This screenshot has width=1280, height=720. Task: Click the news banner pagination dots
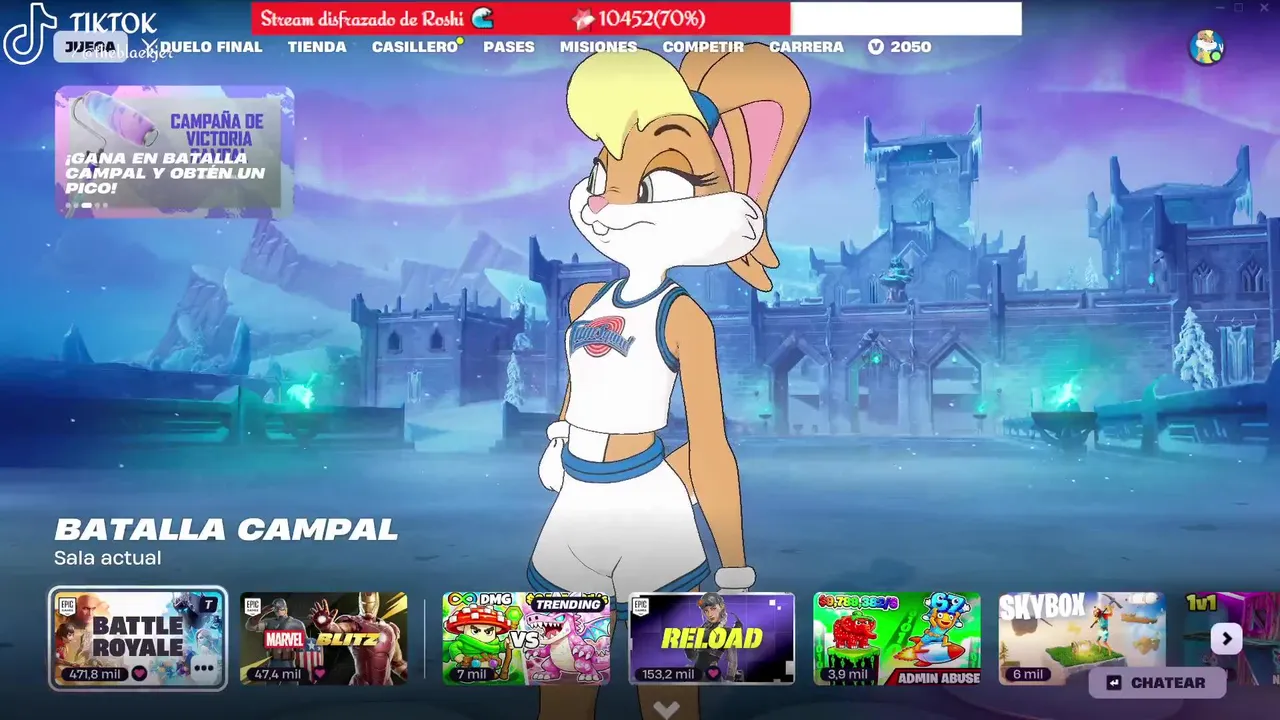point(85,206)
